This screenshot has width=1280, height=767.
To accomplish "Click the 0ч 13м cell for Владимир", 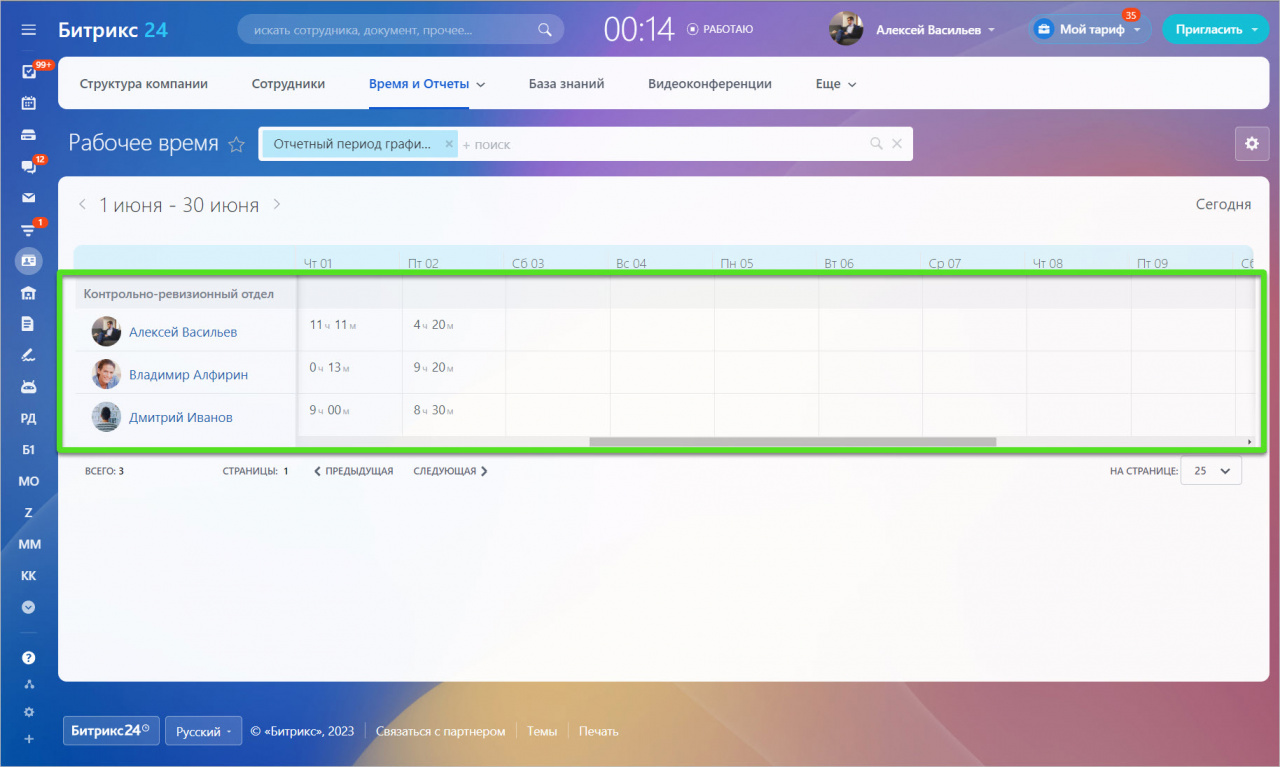I will point(350,372).
